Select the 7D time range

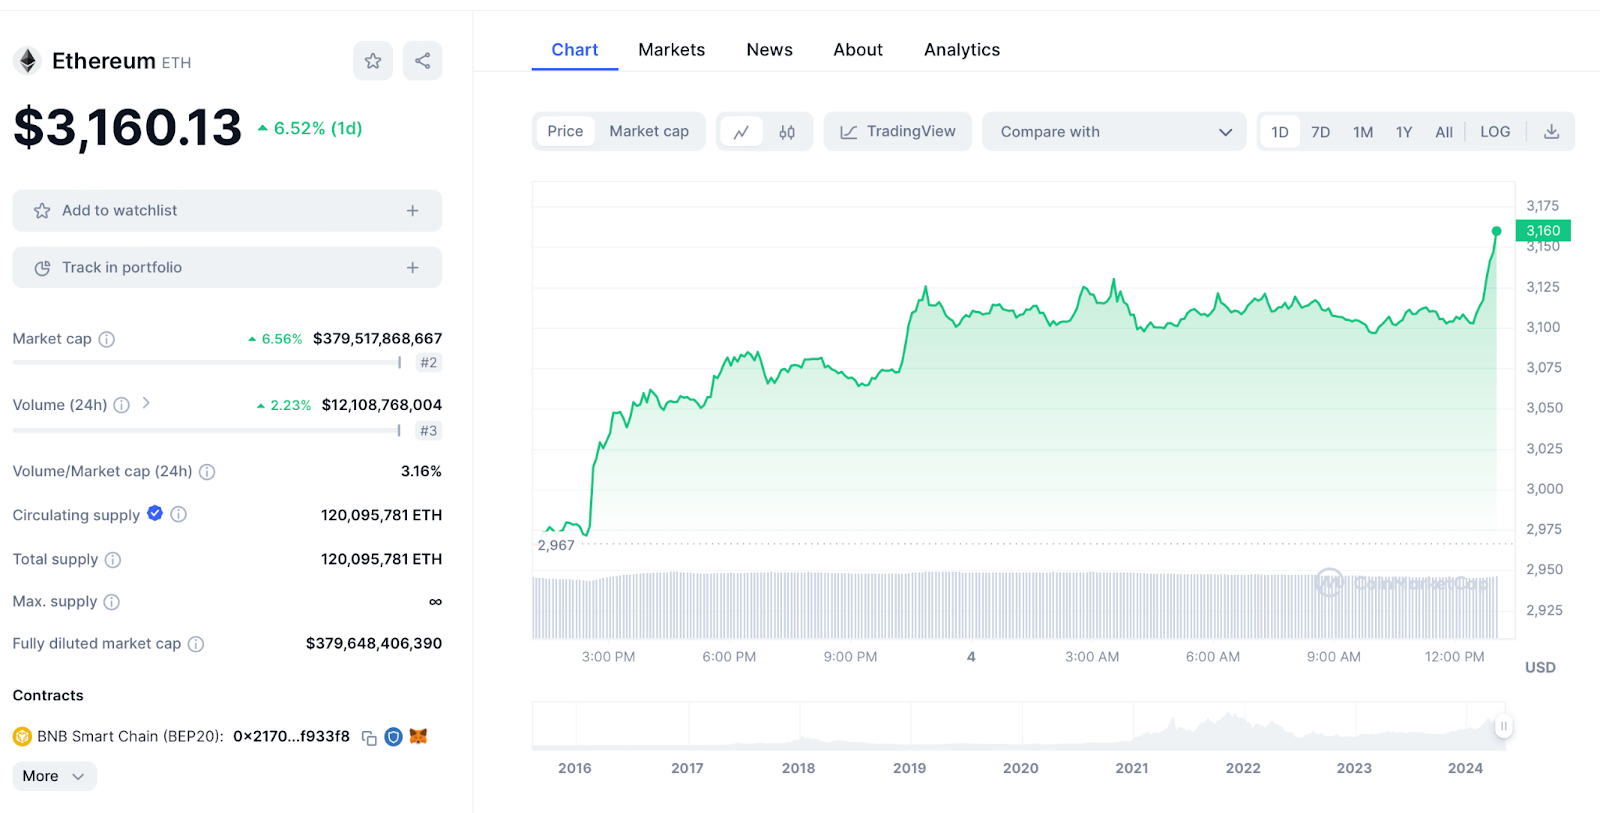tap(1321, 132)
